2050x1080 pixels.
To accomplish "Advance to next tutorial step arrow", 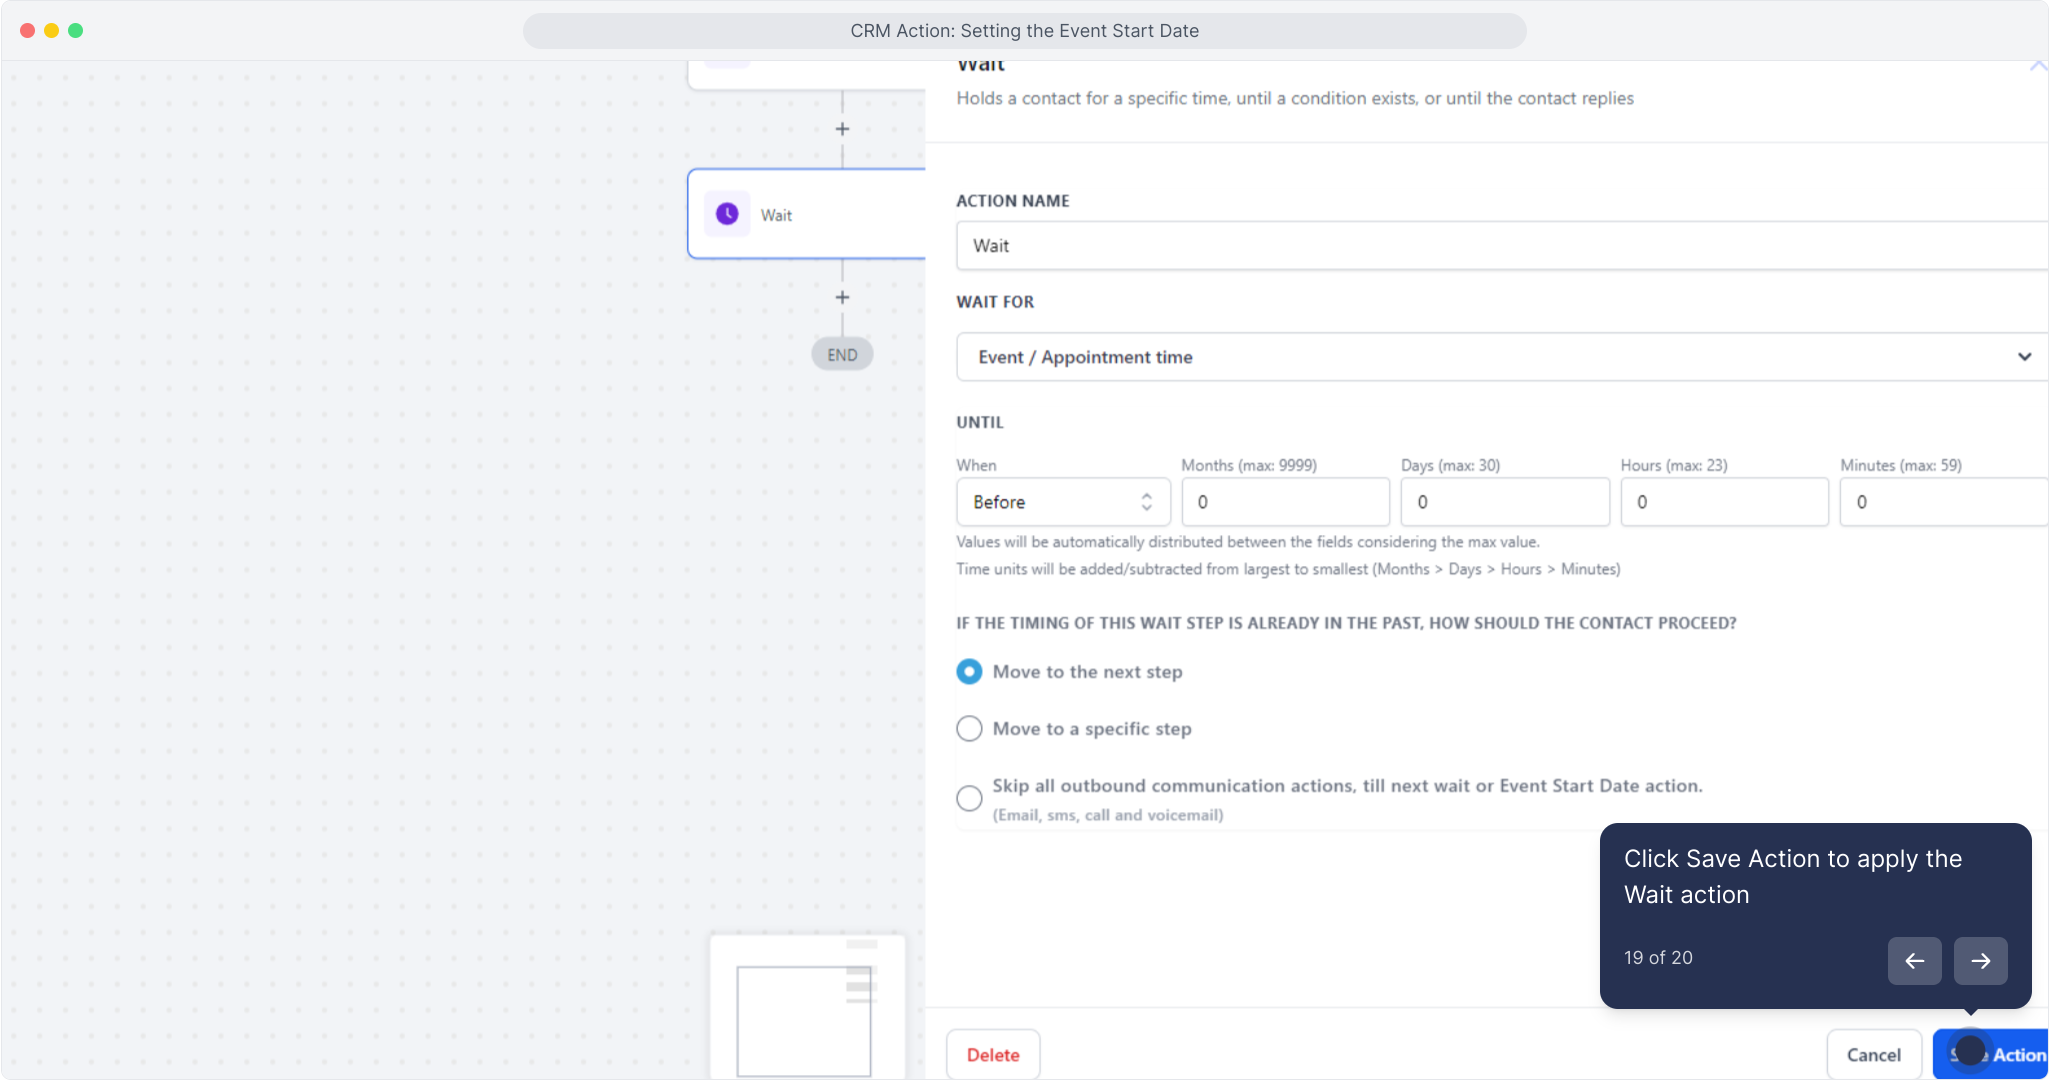I will point(1980,961).
